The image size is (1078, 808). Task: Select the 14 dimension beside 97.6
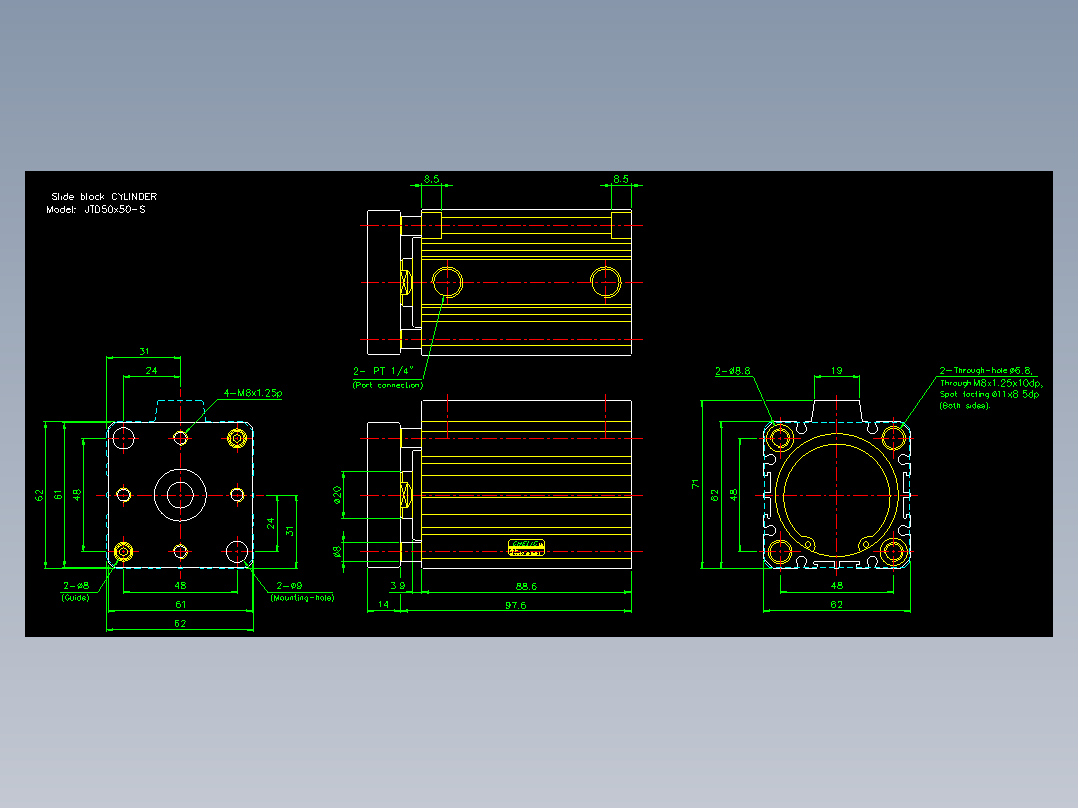coord(384,604)
